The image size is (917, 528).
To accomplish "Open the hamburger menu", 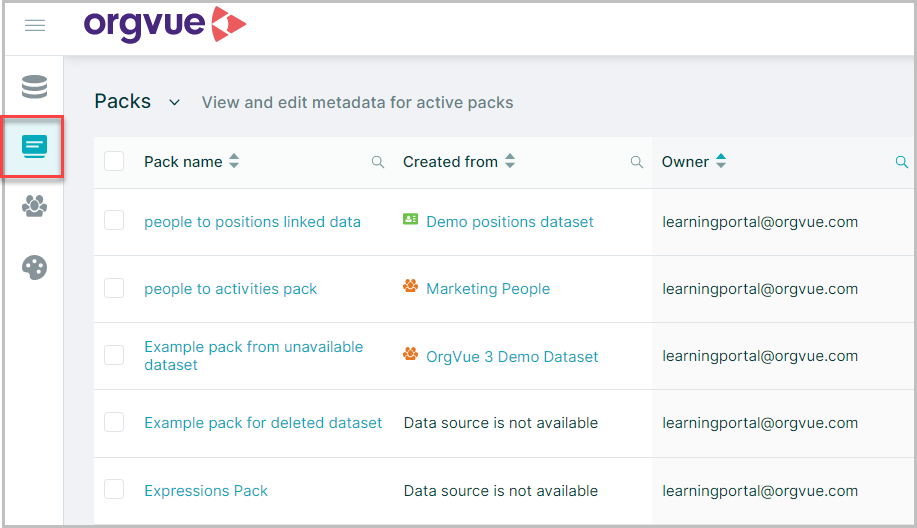I will click(35, 25).
